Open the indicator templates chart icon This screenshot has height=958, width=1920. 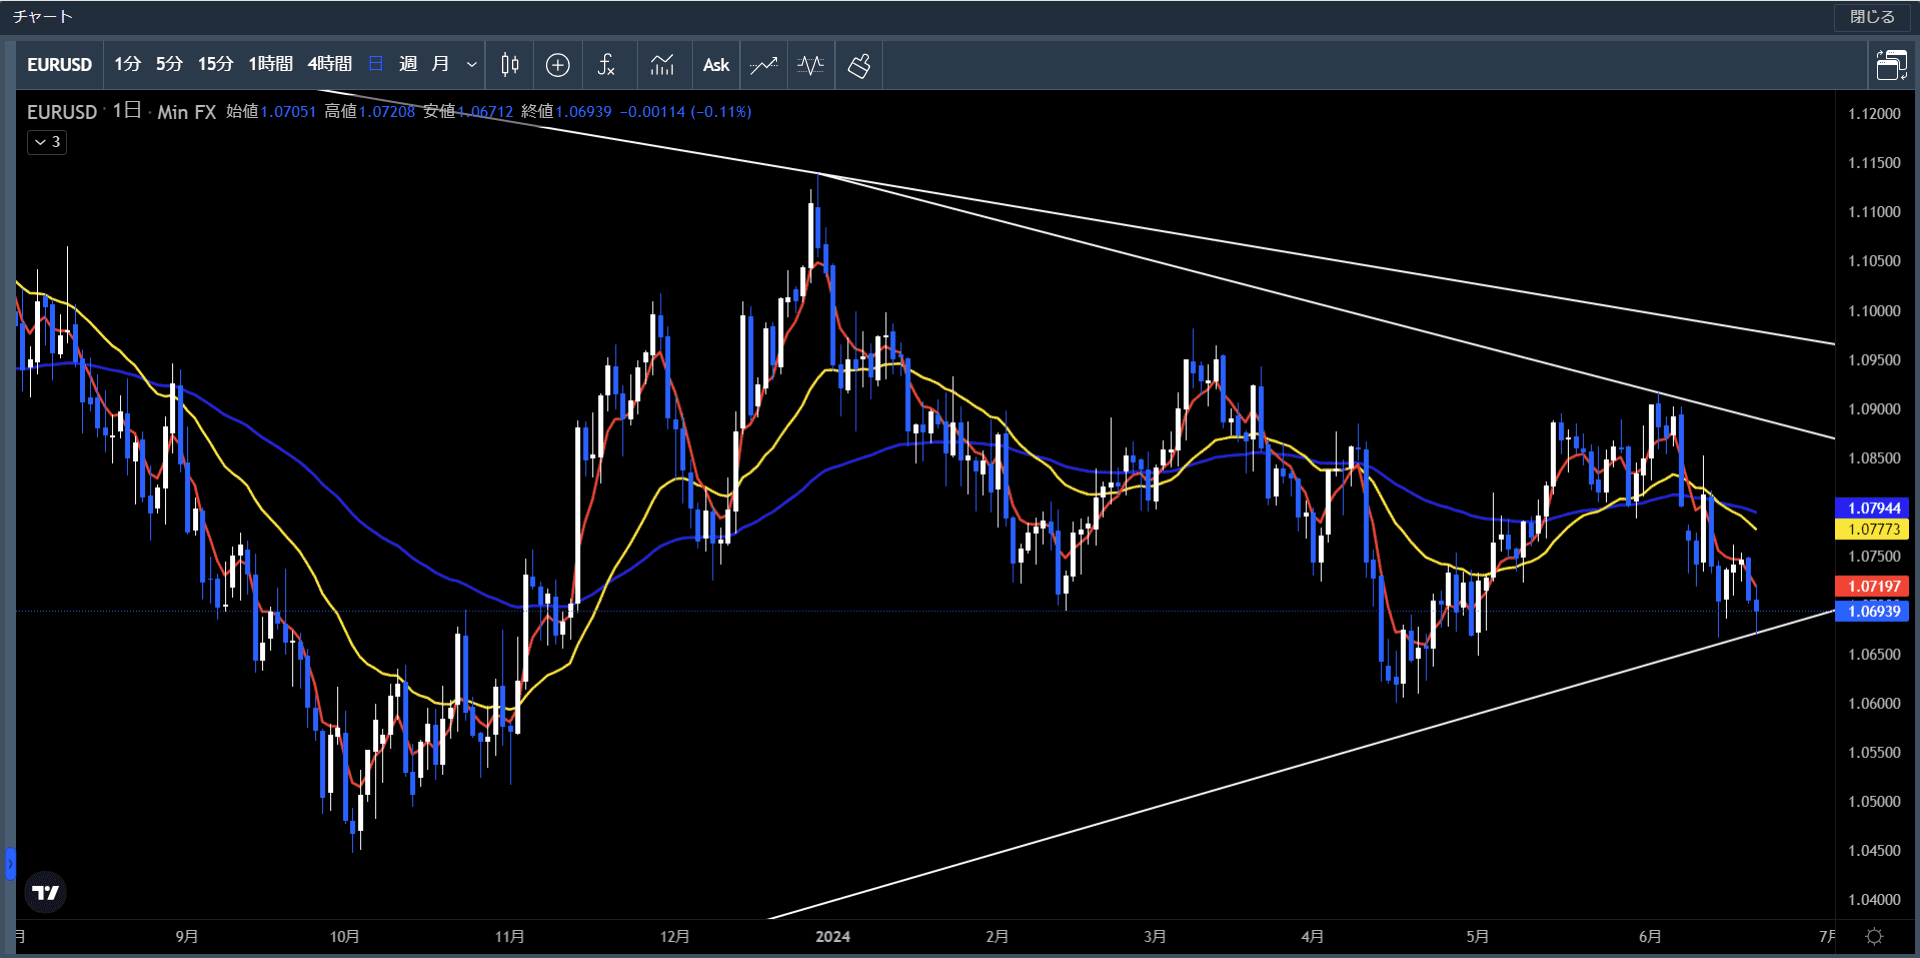662,65
